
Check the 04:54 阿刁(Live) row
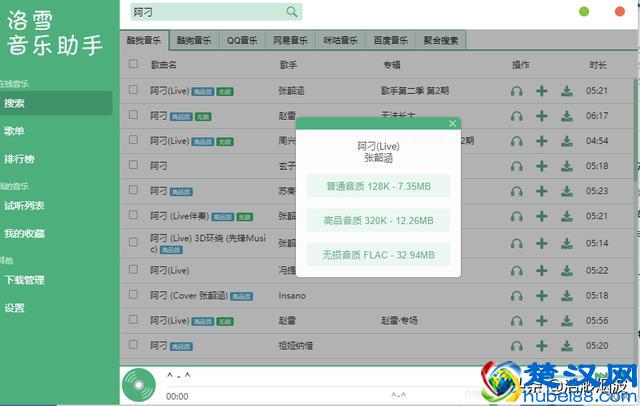pyautogui.click(x=133, y=140)
